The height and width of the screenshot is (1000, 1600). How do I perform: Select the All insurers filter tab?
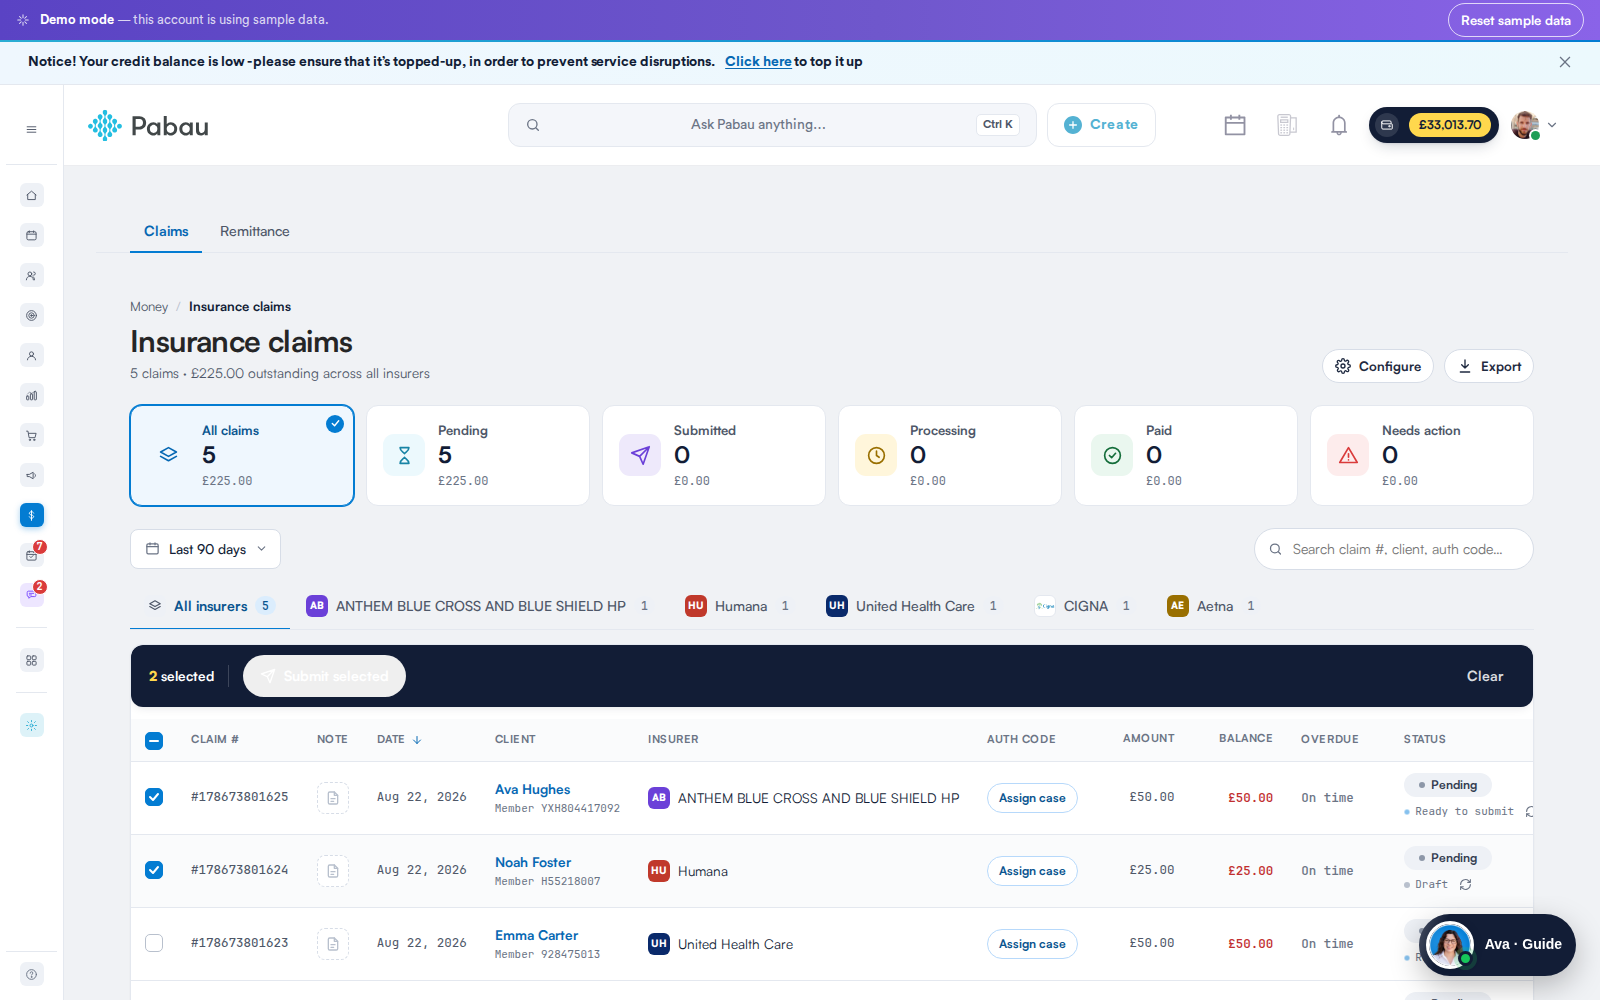(x=210, y=606)
